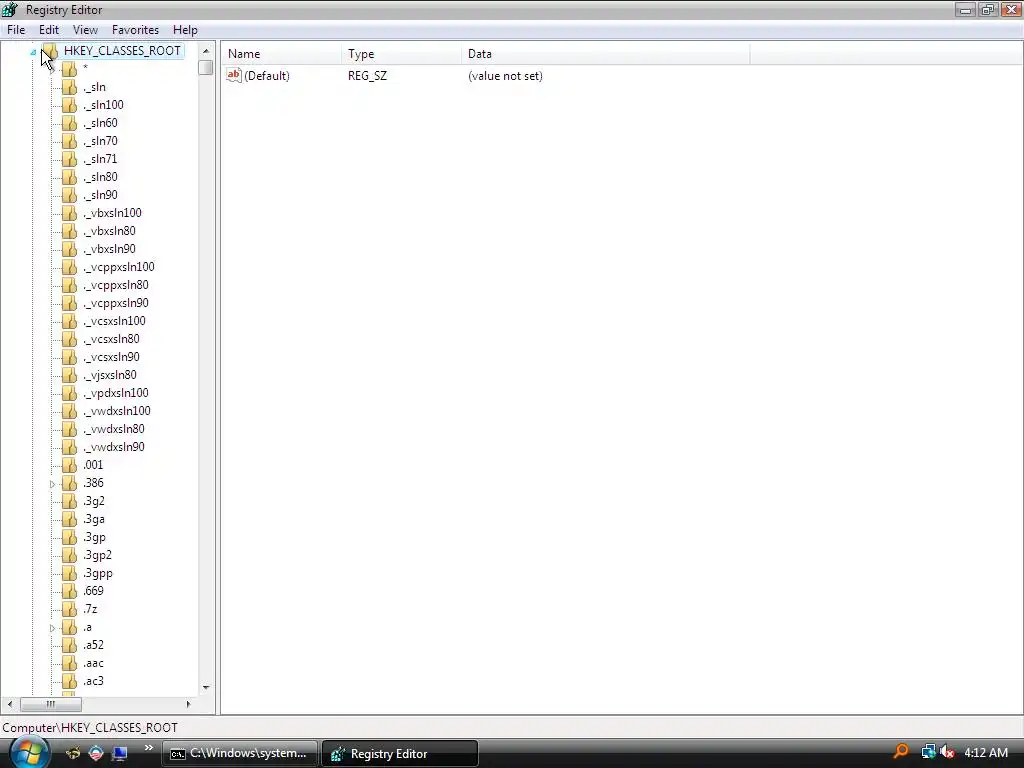Expand the .386 key

[52, 484]
